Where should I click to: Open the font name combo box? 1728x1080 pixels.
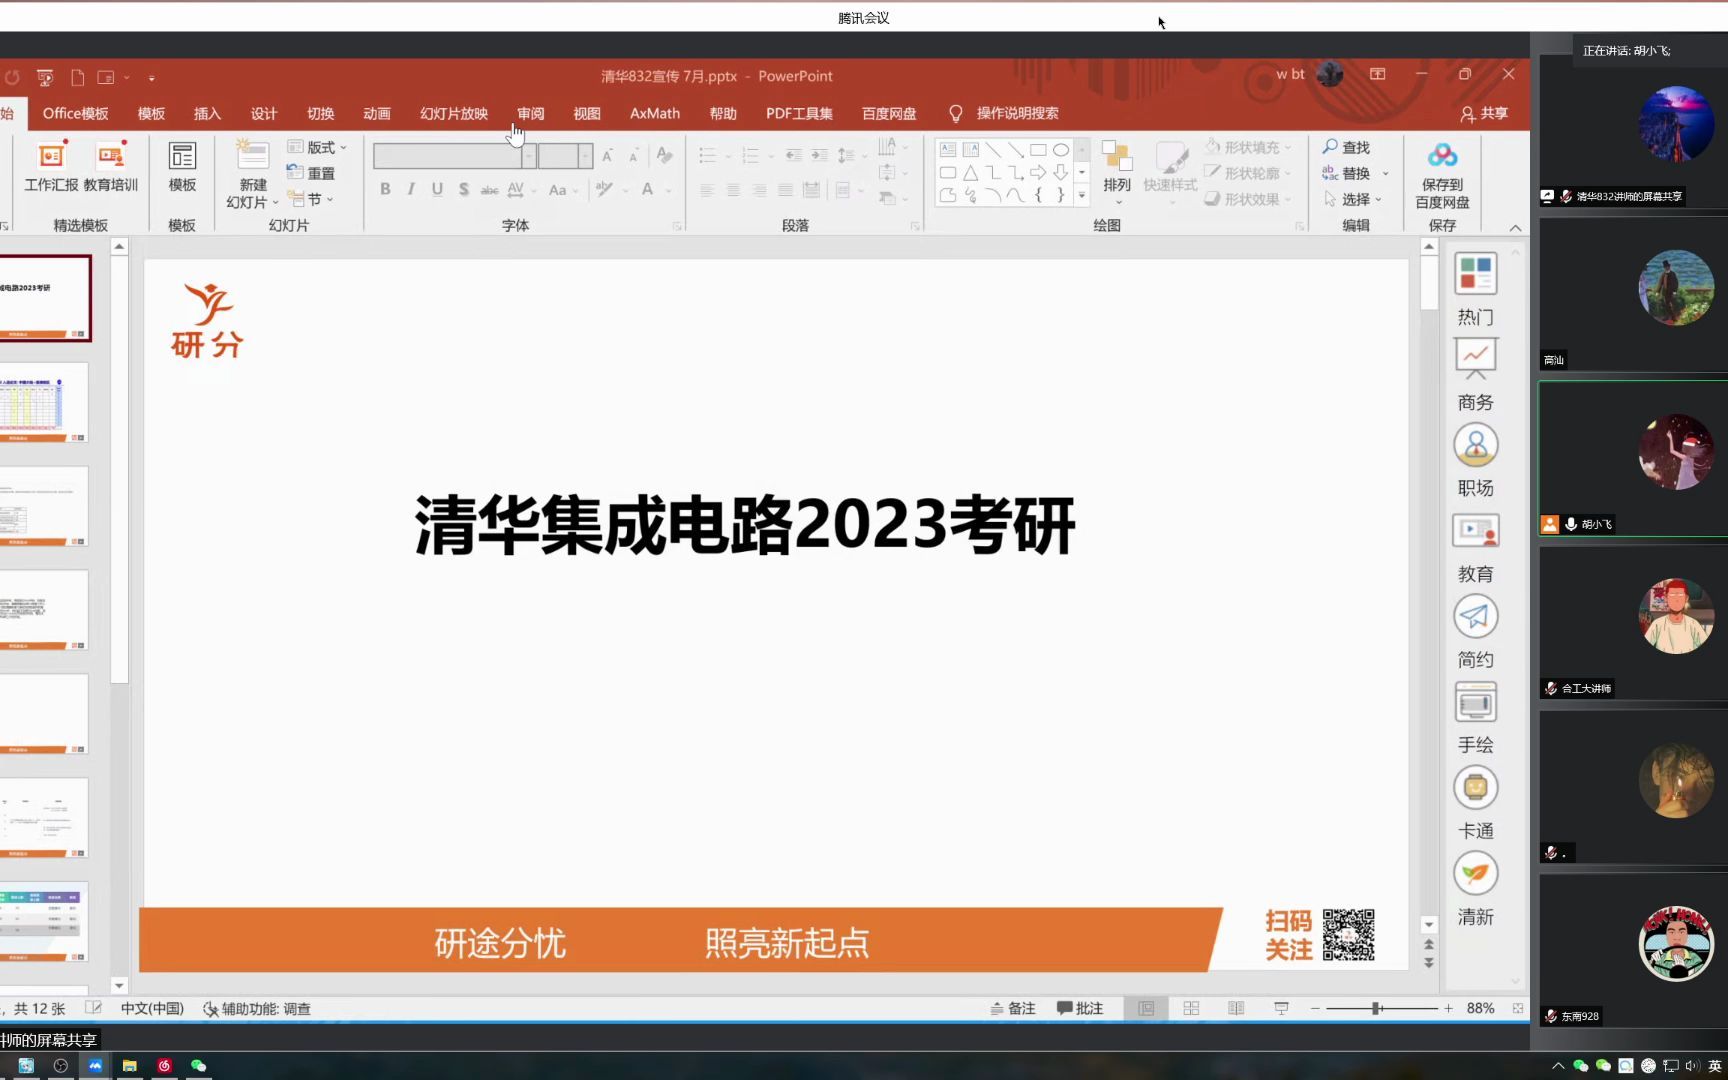click(x=455, y=155)
